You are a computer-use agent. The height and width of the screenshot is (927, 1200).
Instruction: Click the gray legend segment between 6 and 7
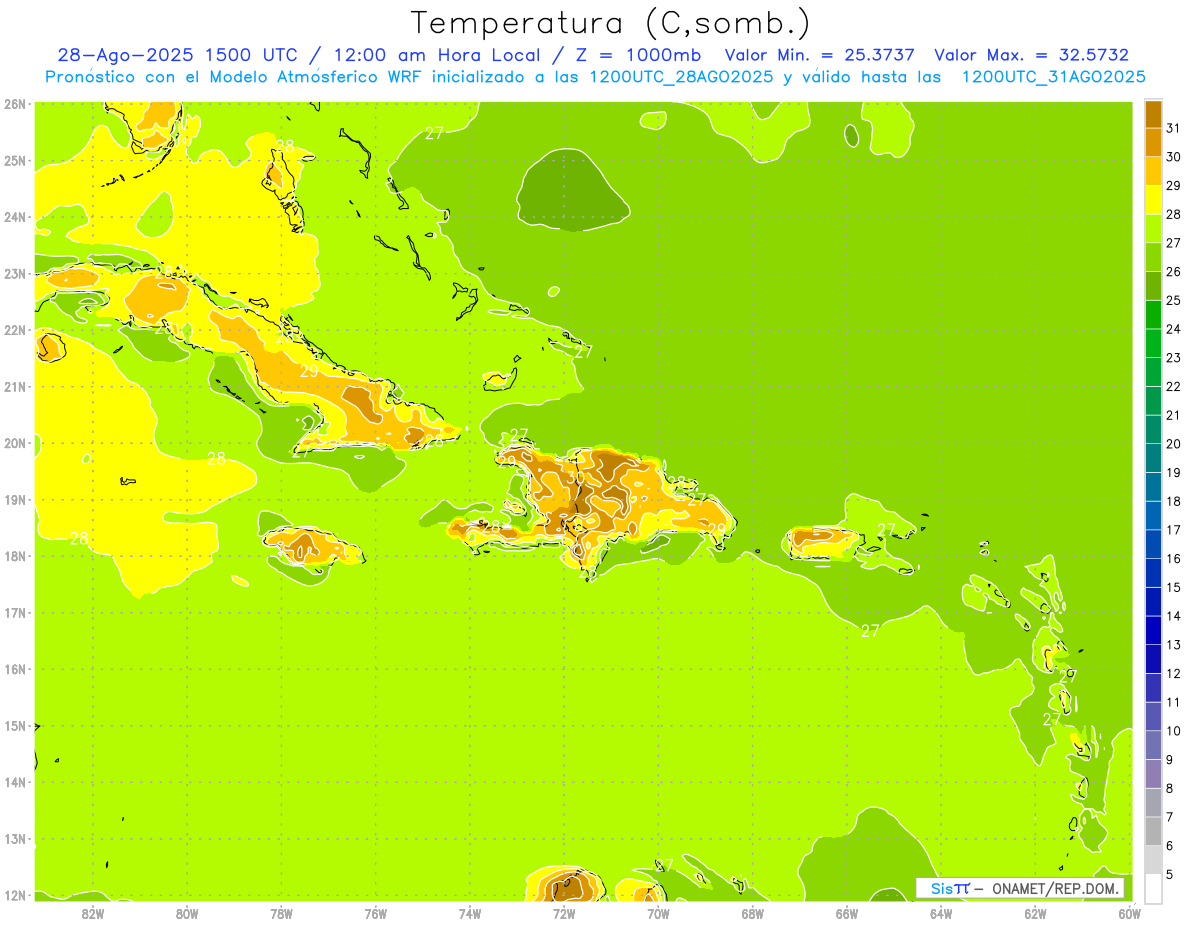pos(1153,831)
